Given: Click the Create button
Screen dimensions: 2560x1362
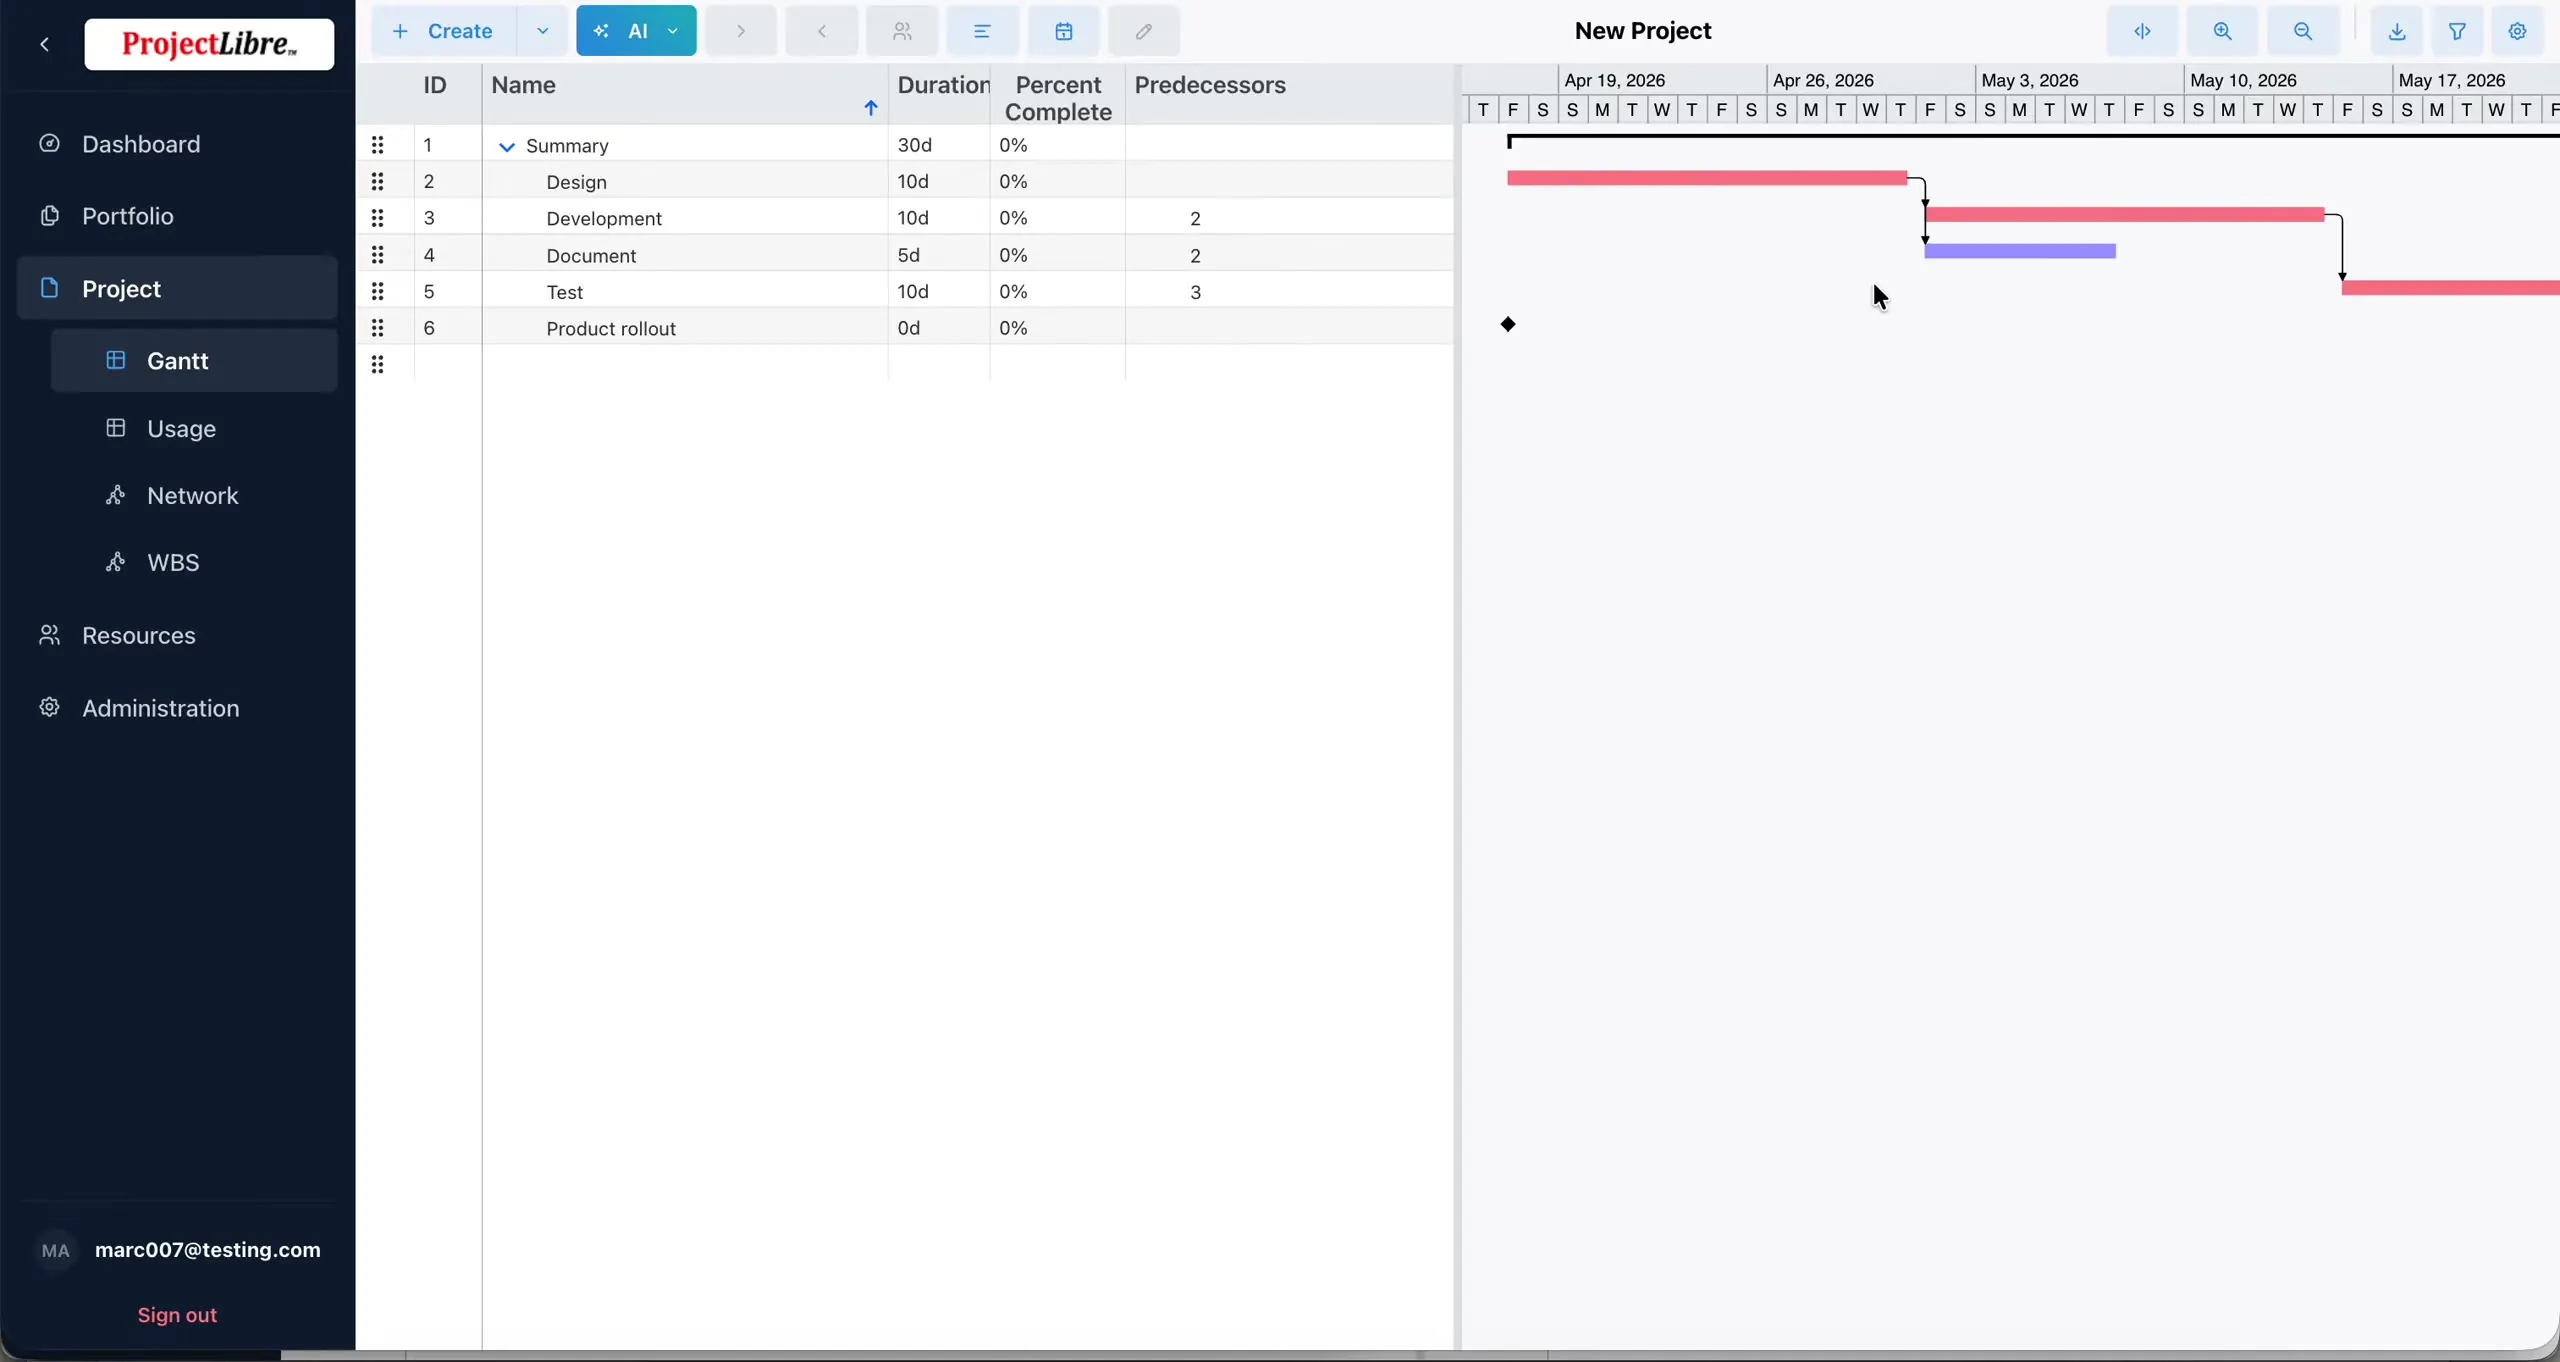Looking at the screenshot, I should click(444, 31).
